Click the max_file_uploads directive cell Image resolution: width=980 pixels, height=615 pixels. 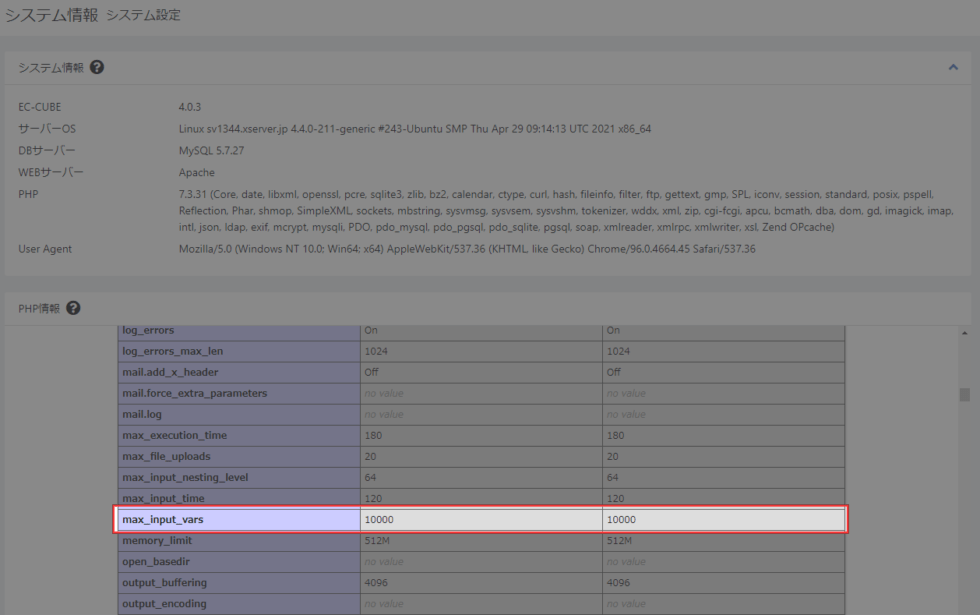coord(166,457)
